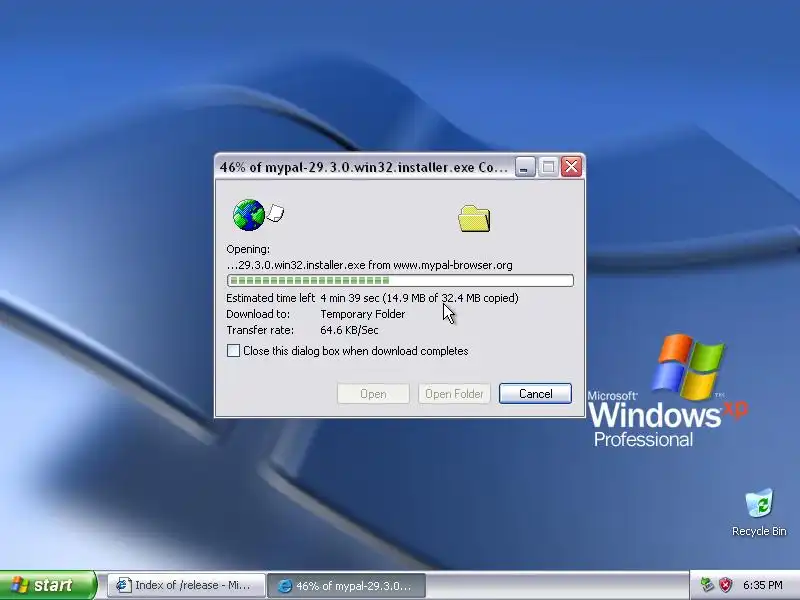800x600 pixels.
Task: Click the globe icon in download dialog
Action: 248,215
